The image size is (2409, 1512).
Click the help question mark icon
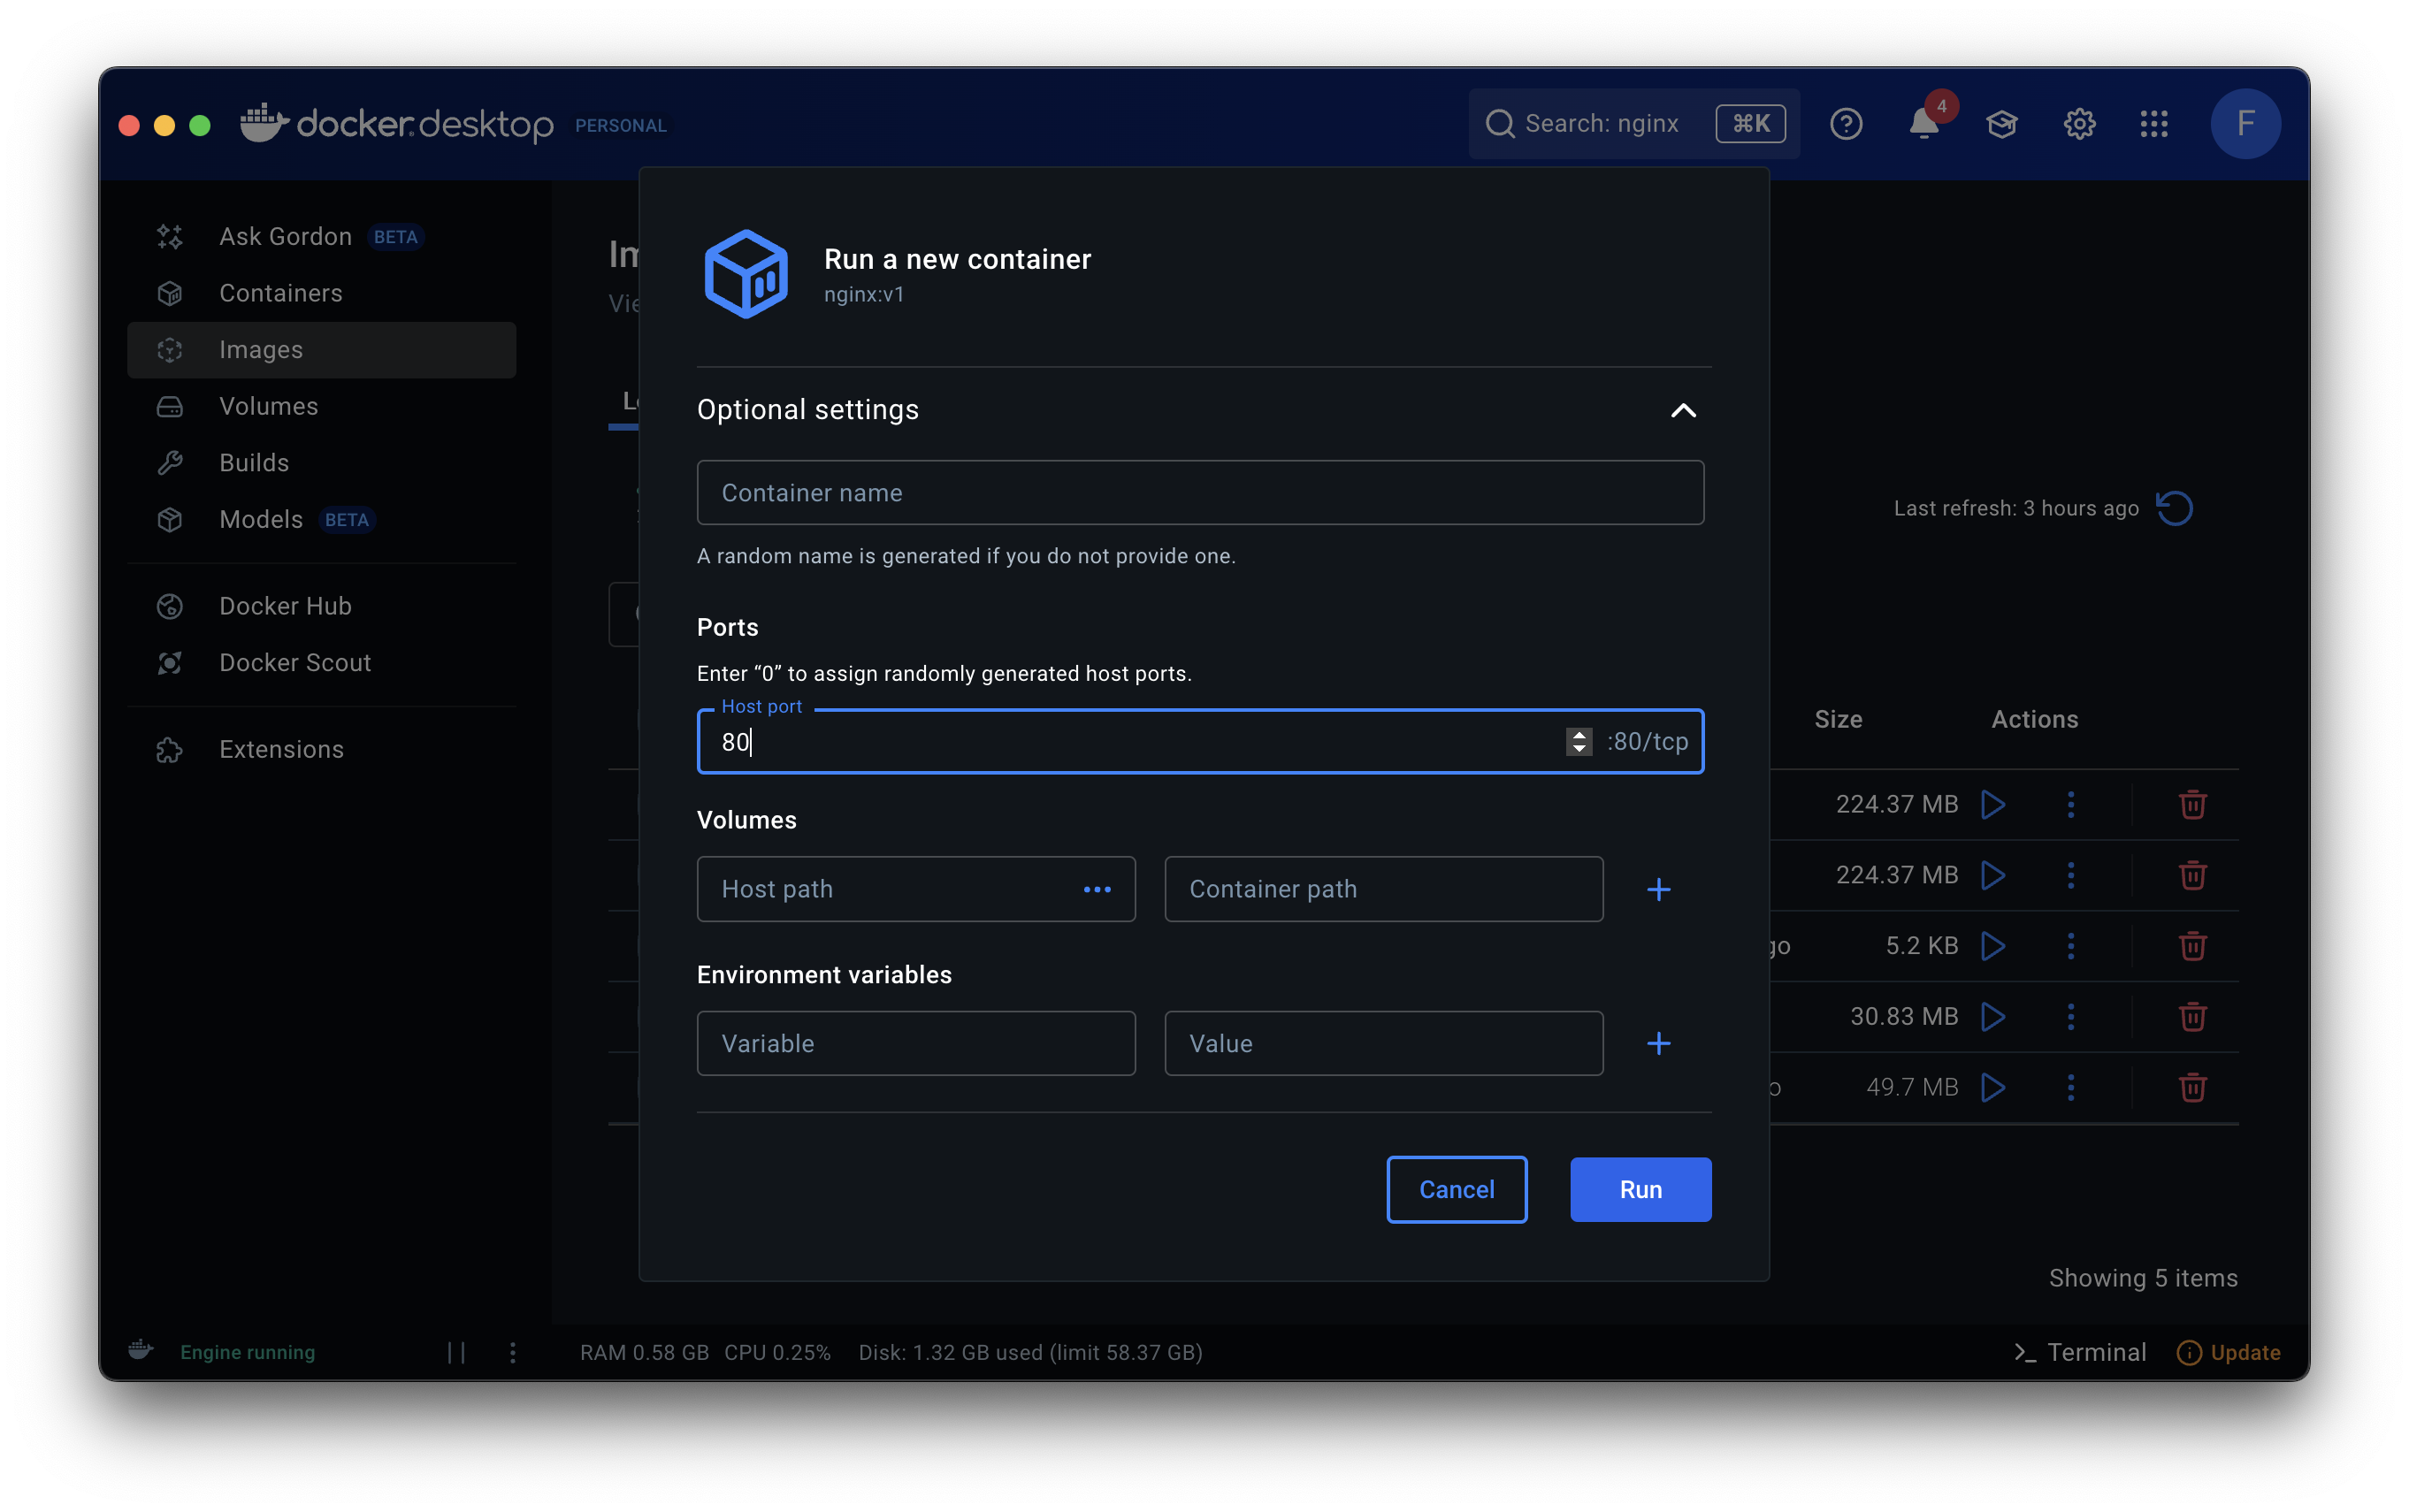(x=1845, y=124)
